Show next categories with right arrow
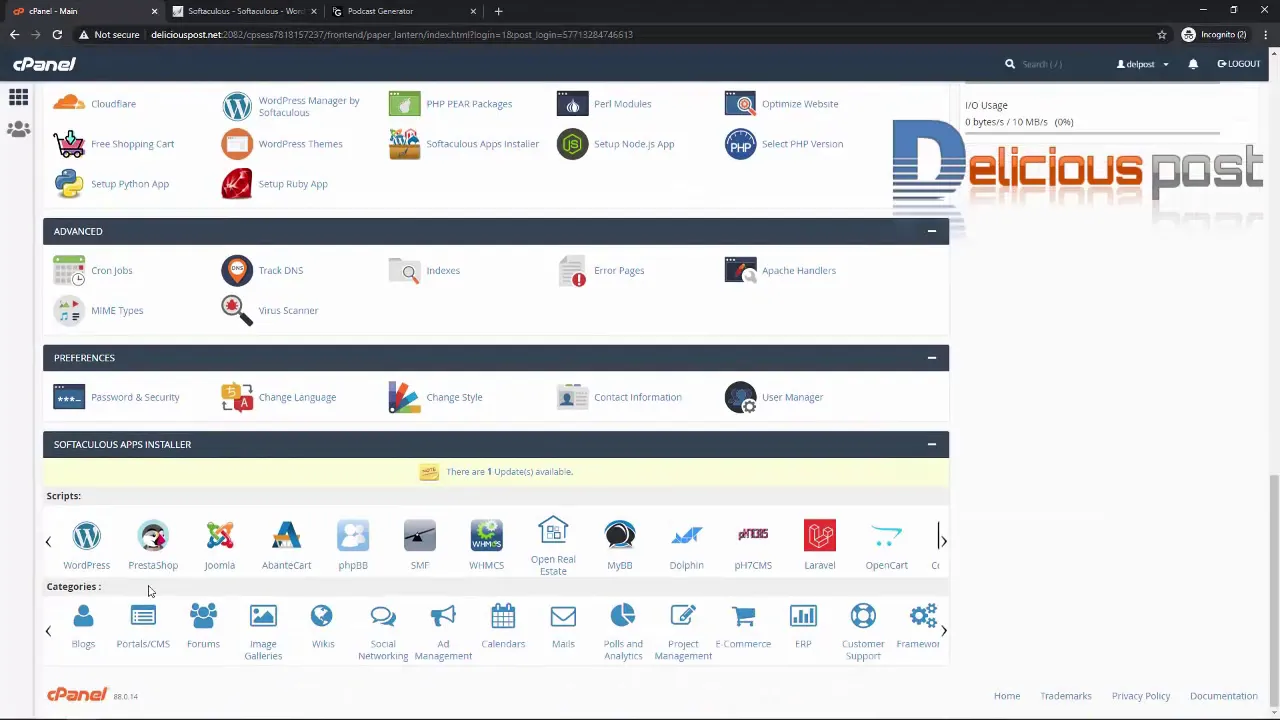Image resolution: width=1280 pixels, height=720 pixels. (944, 630)
